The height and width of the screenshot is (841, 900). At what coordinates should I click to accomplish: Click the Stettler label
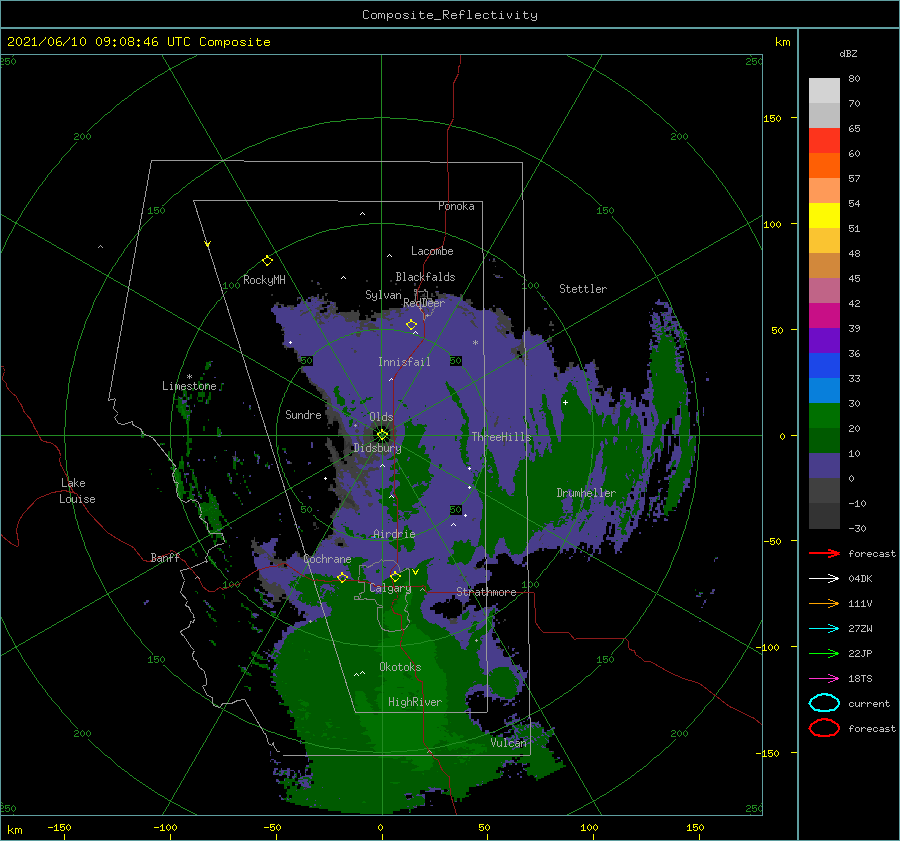(583, 289)
